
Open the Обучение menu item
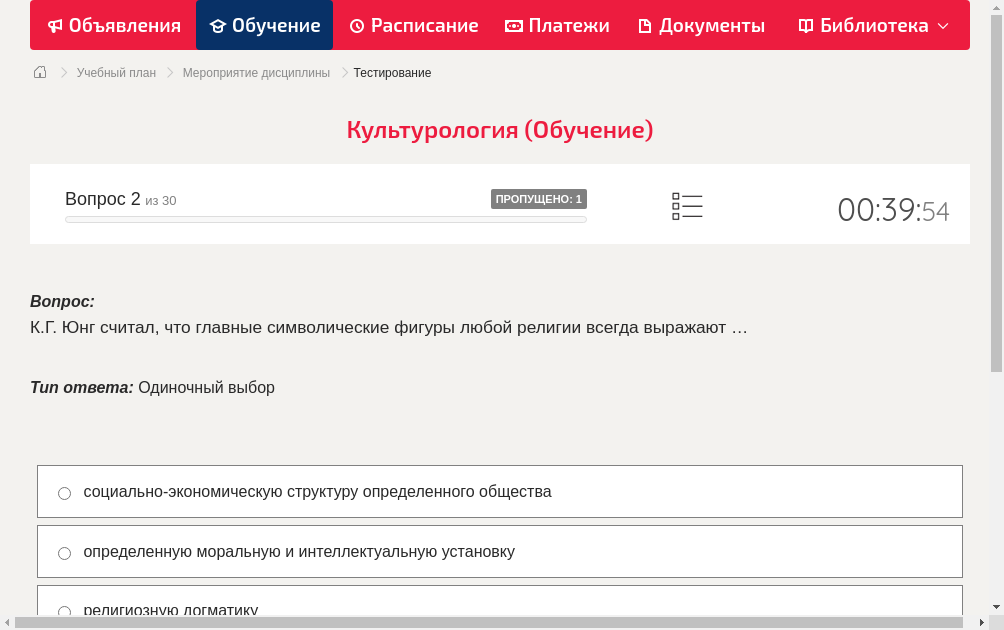coord(264,25)
